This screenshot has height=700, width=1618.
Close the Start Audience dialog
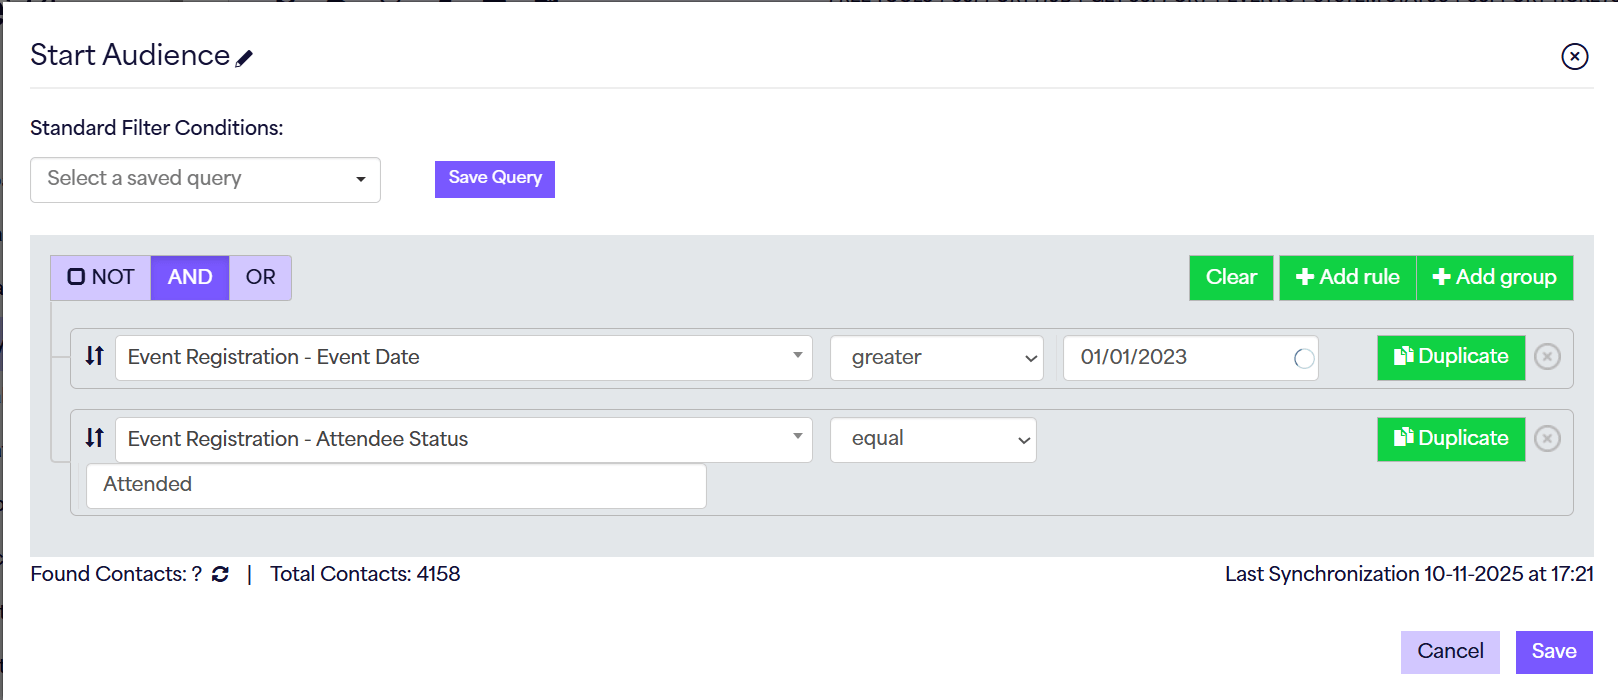pyautogui.click(x=1574, y=56)
